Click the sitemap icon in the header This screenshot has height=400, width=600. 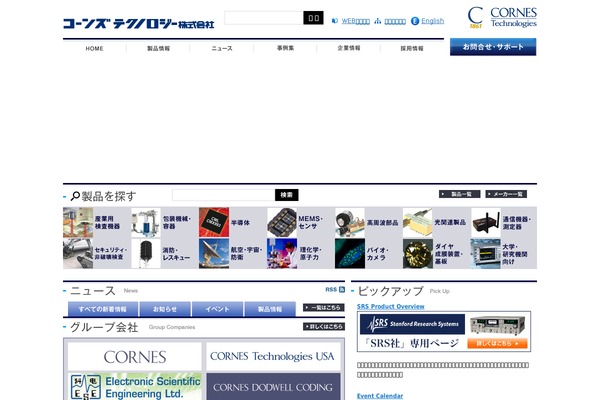point(378,21)
